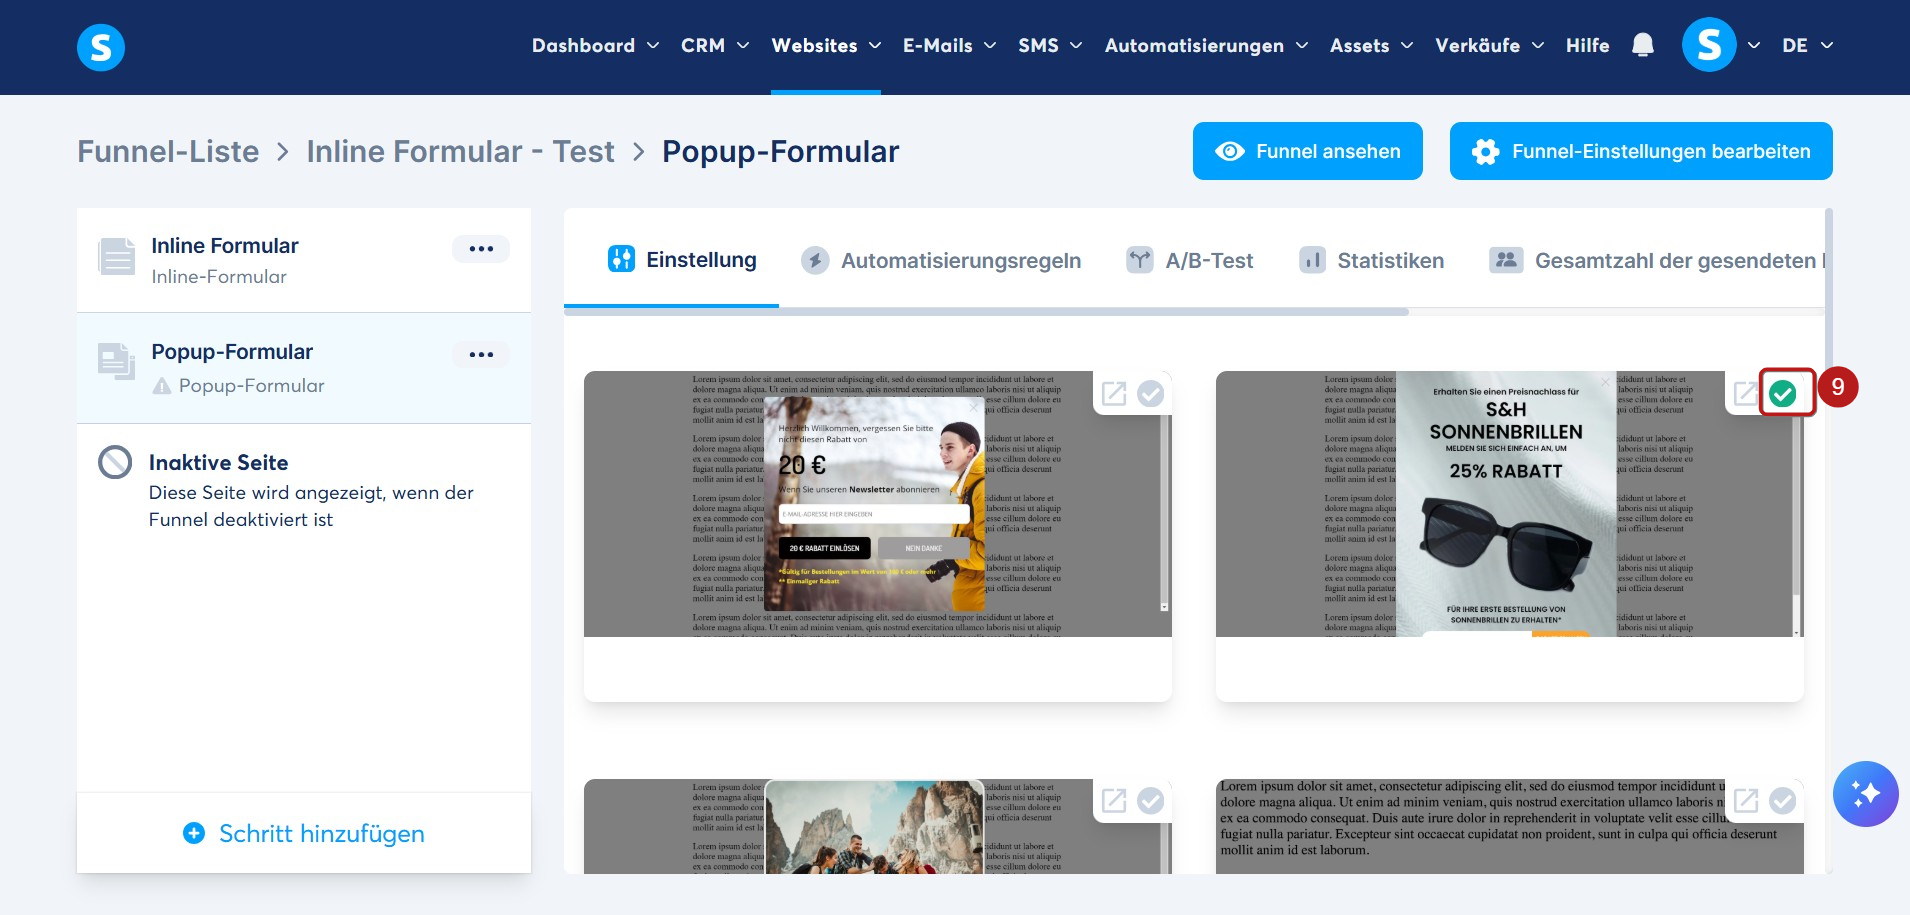This screenshot has height=915, width=1910.
Task: Click the systeme.io S logo
Action: tap(101, 47)
